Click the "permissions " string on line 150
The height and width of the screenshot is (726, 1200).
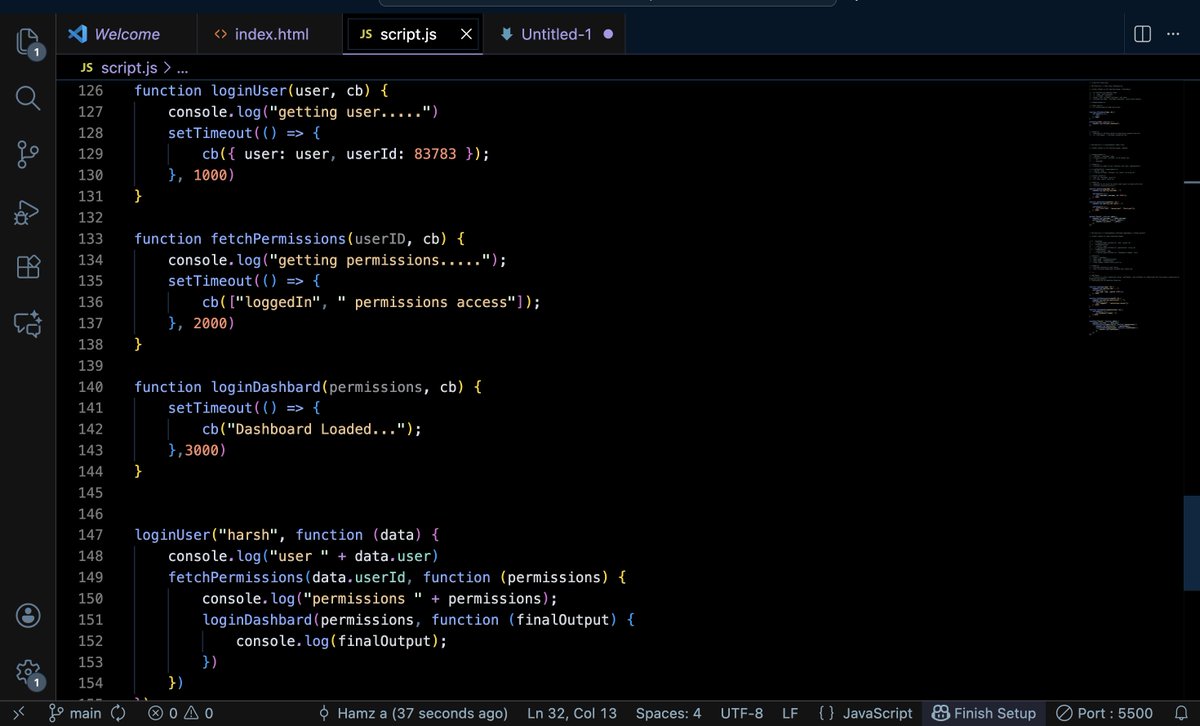pyautogui.click(x=363, y=598)
